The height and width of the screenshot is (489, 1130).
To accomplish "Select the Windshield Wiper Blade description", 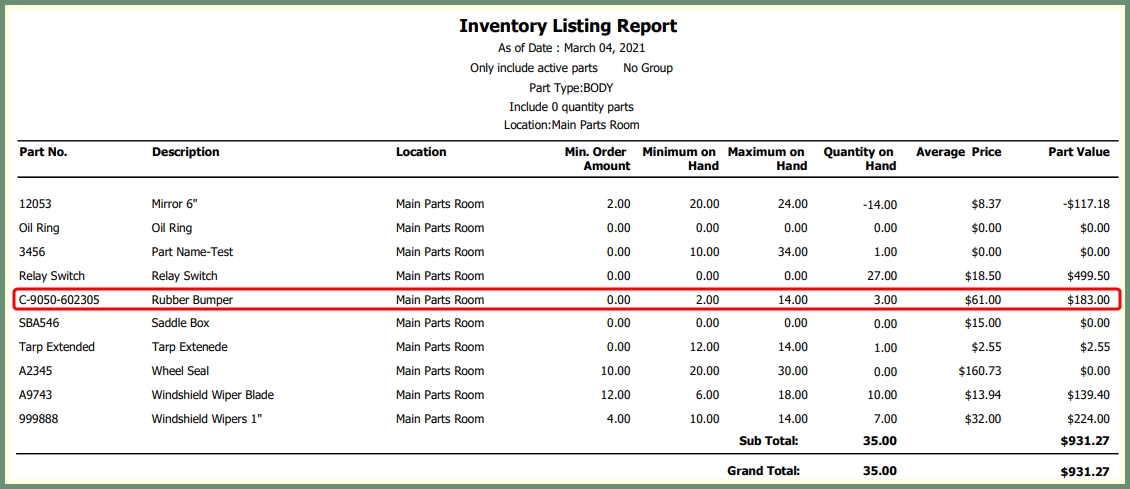I will pos(212,395).
